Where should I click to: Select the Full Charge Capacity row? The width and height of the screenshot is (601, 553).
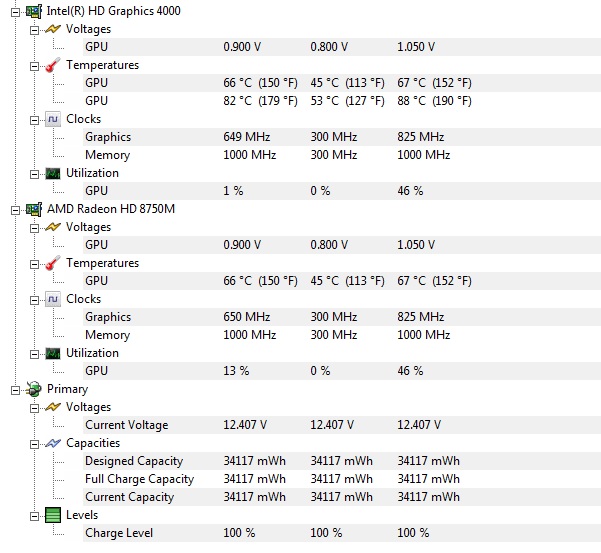pyautogui.click(x=139, y=479)
